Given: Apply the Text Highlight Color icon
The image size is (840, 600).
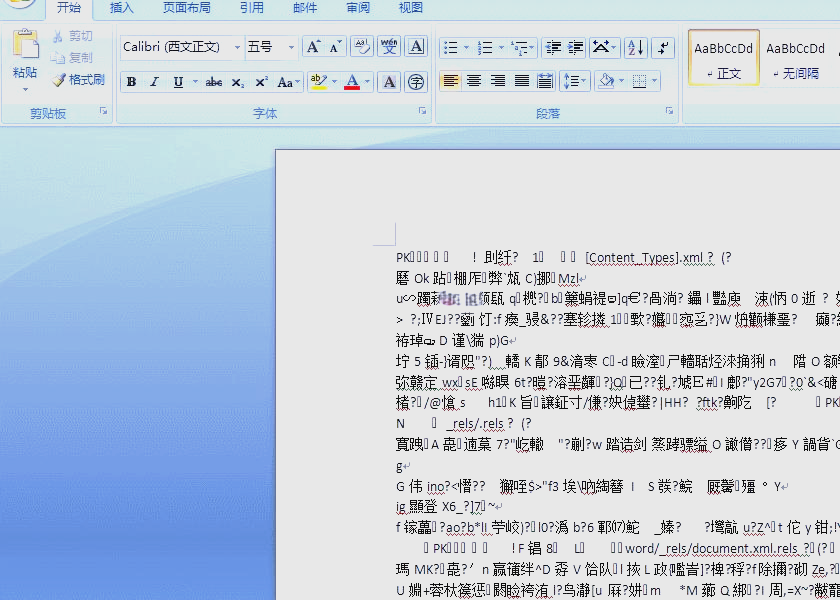Looking at the screenshot, I should click(x=318, y=82).
